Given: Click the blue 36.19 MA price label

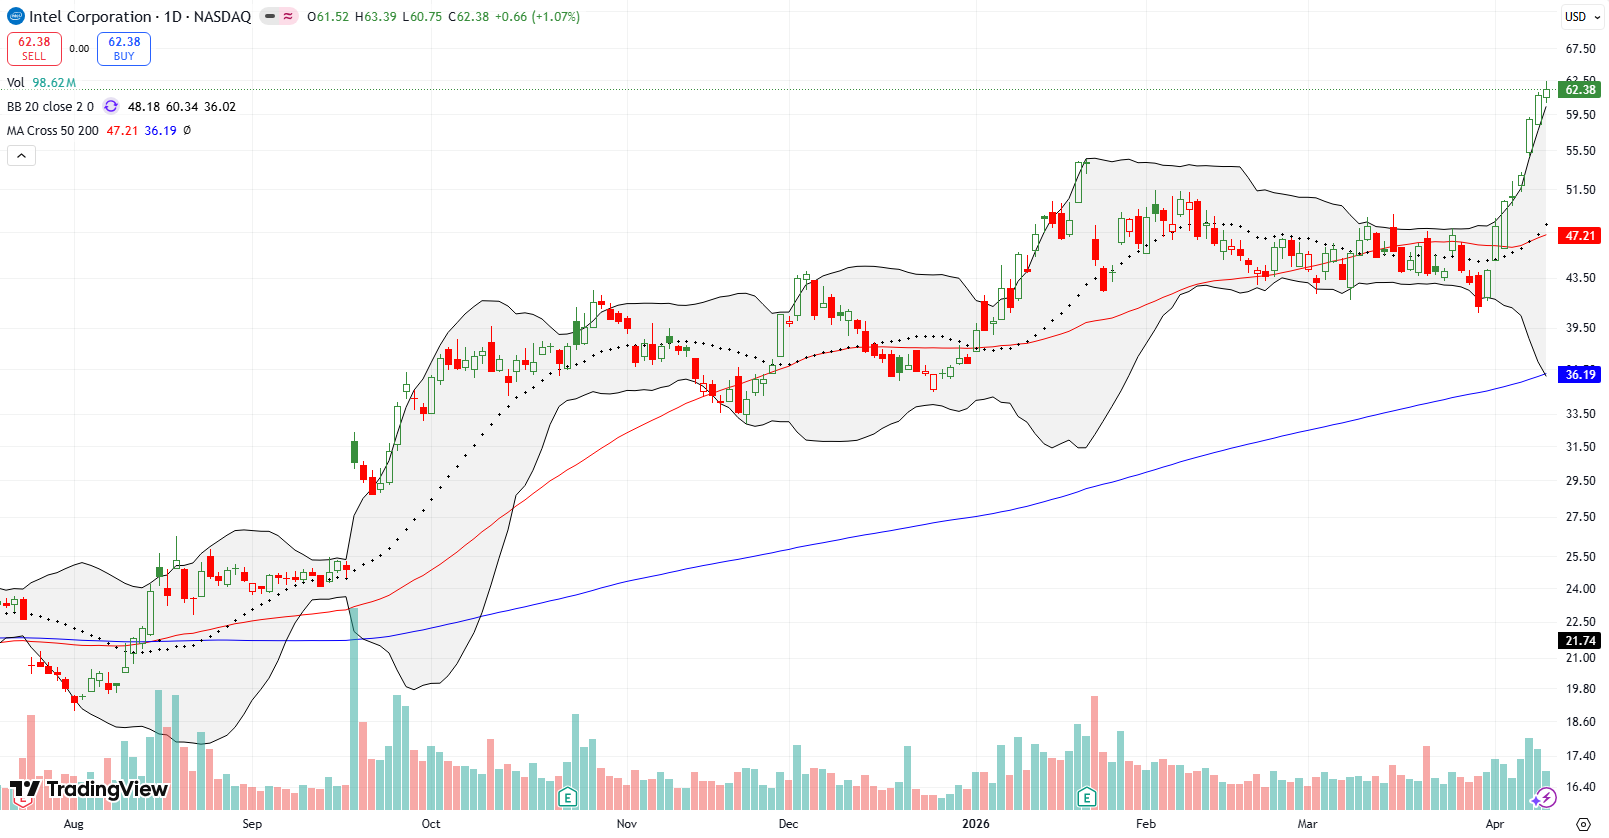Looking at the screenshot, I should coord(1580,375).
